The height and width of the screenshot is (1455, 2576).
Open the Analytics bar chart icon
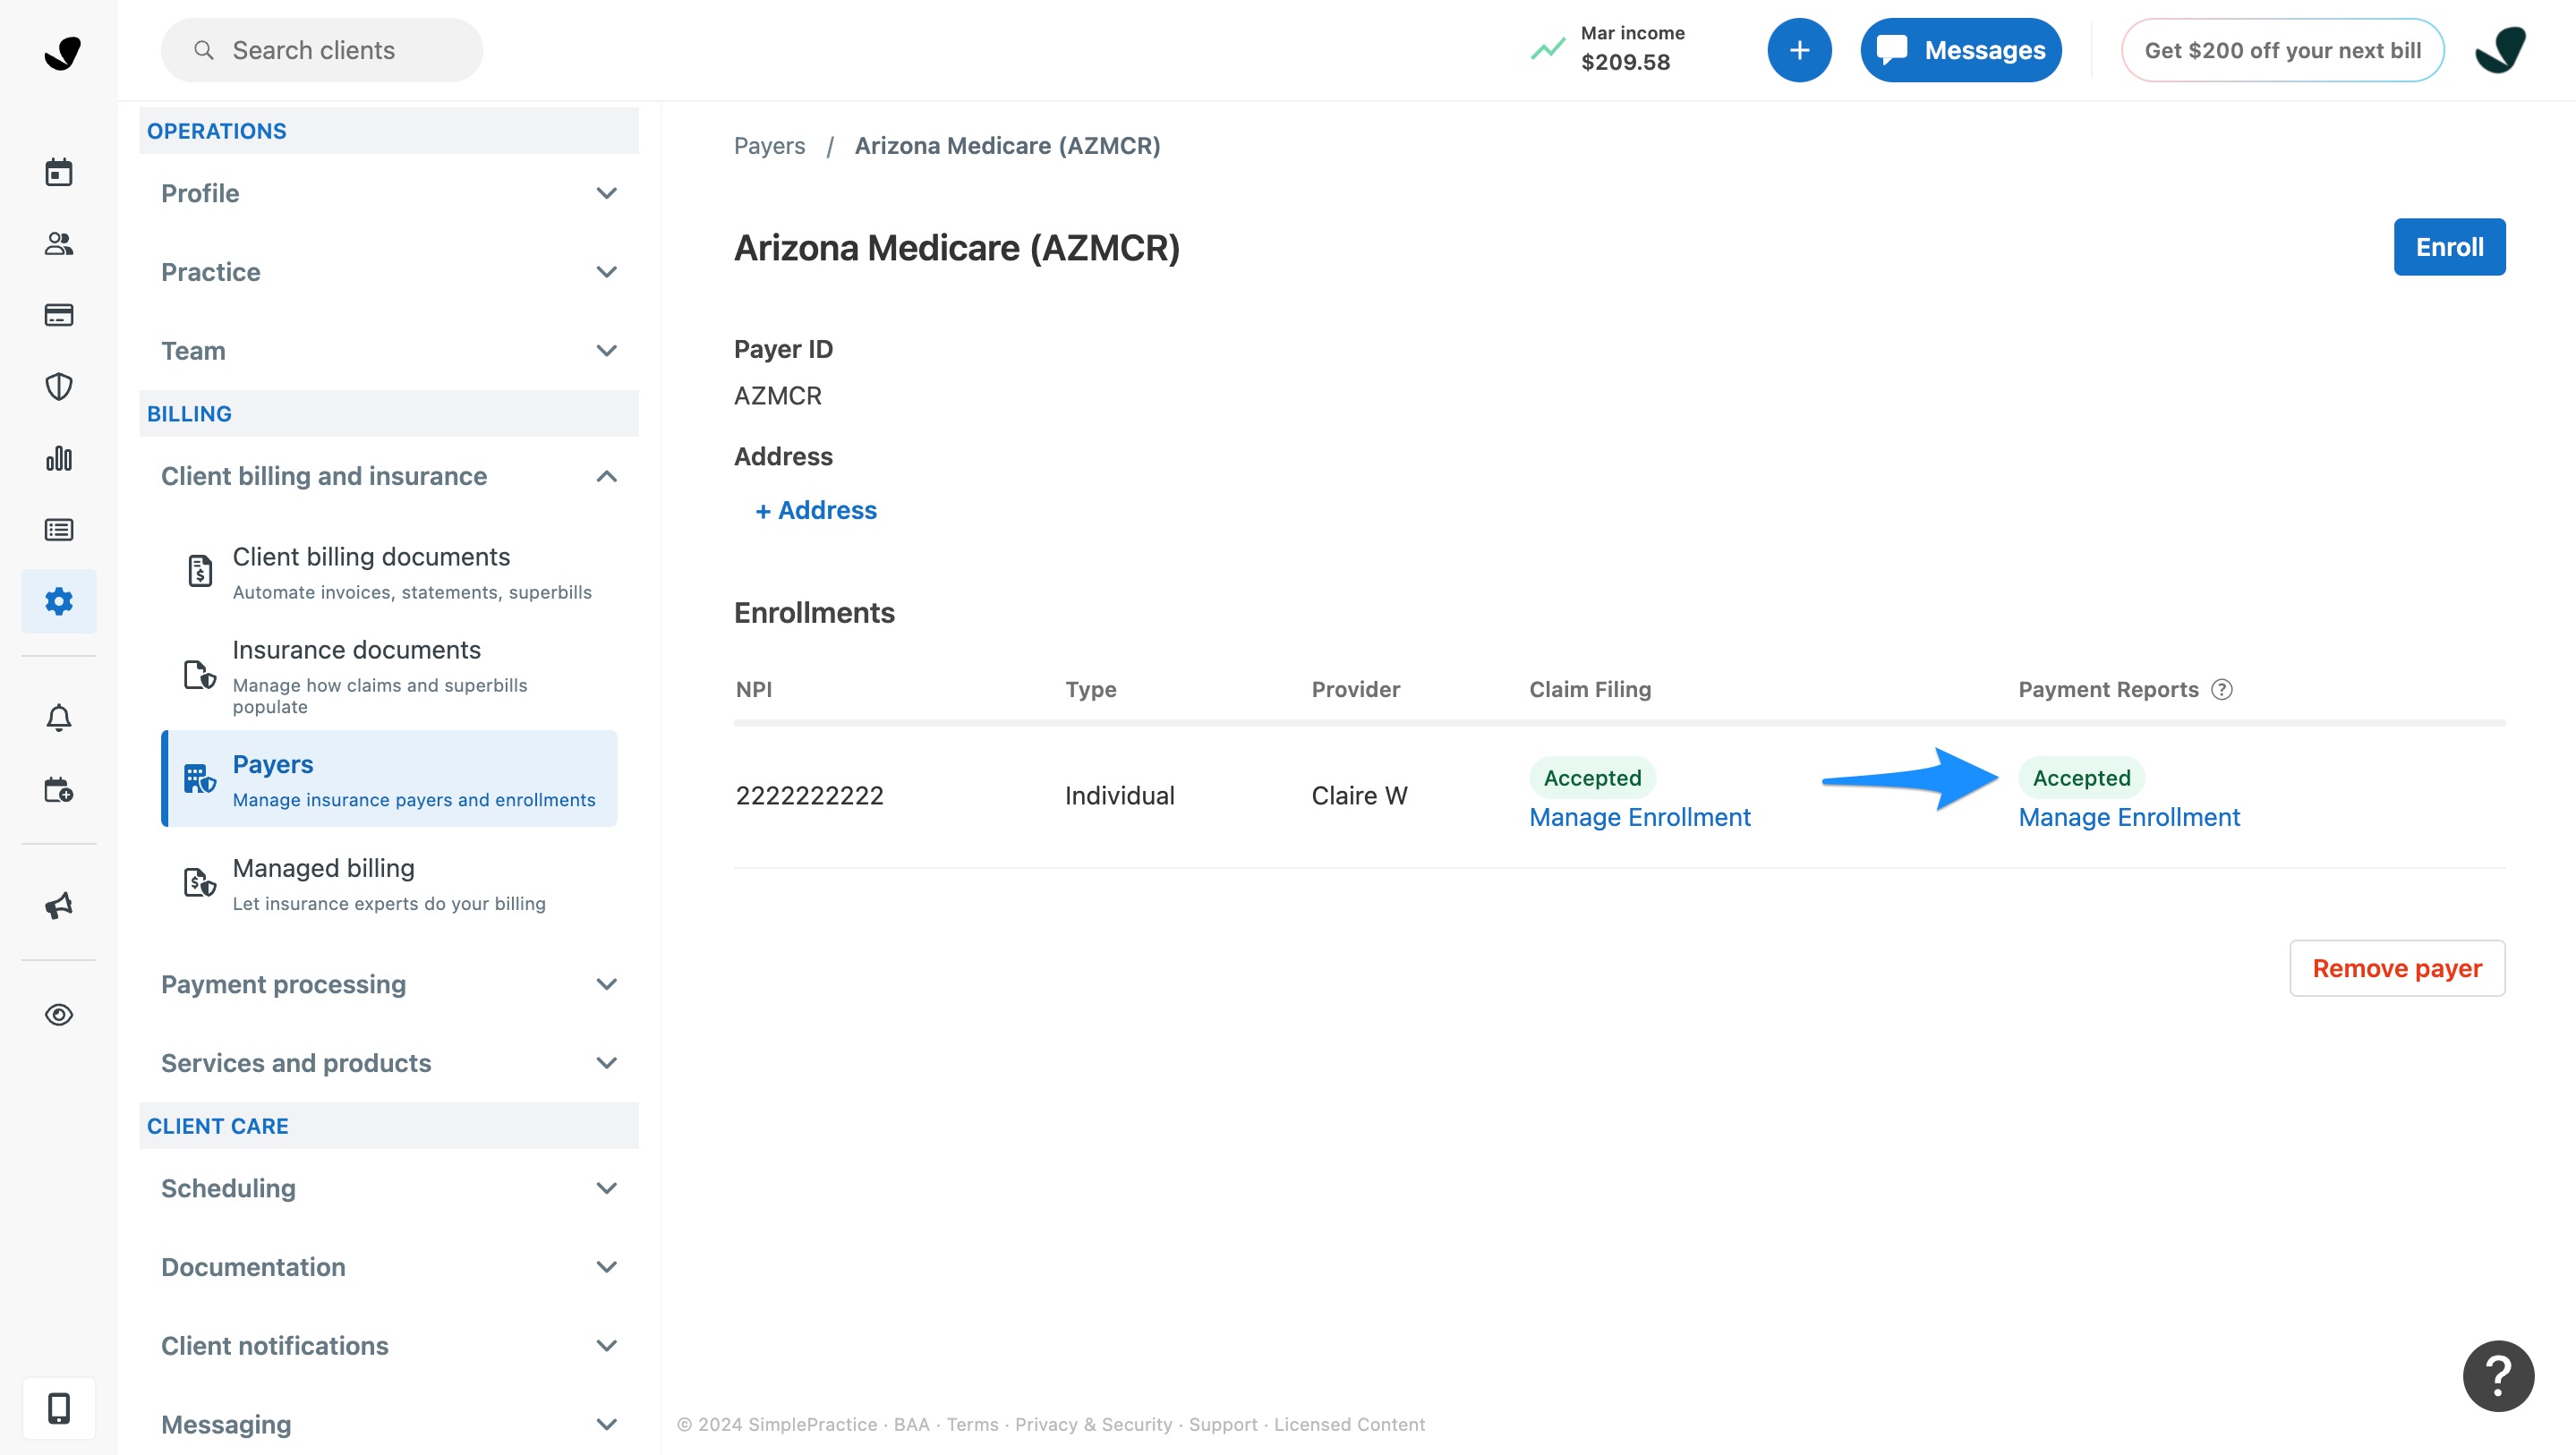point(59,458)
